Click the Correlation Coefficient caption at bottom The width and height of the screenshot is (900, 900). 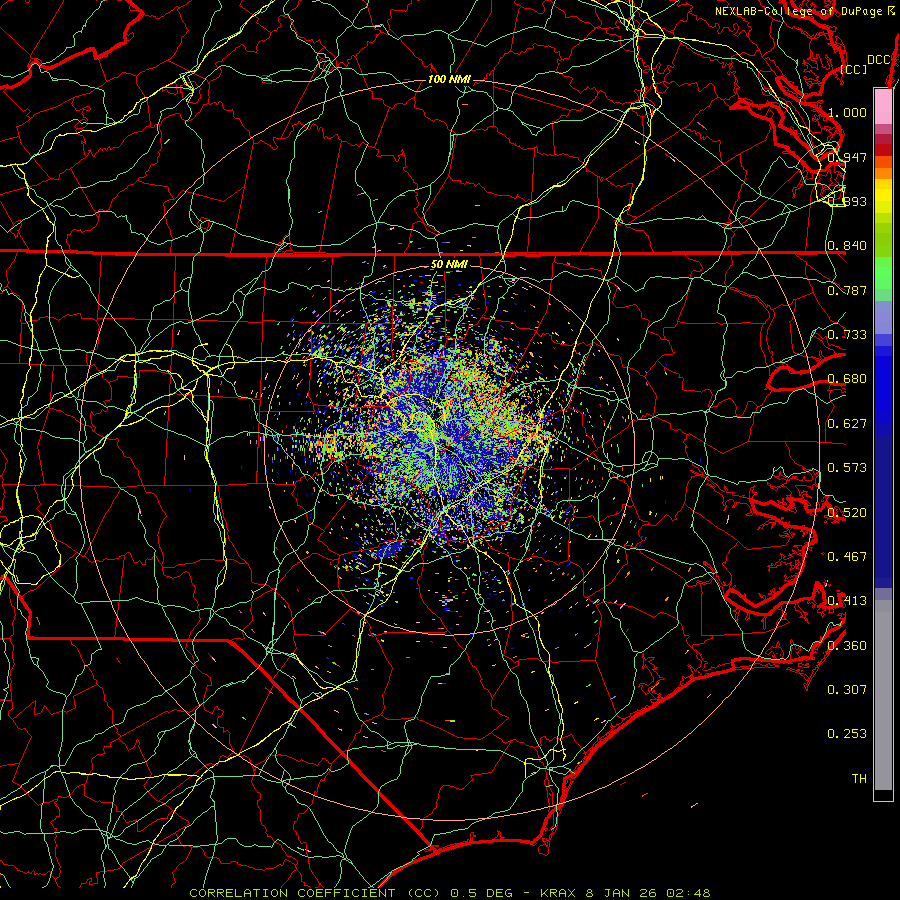pyautogui.click(x=450, y=893)
